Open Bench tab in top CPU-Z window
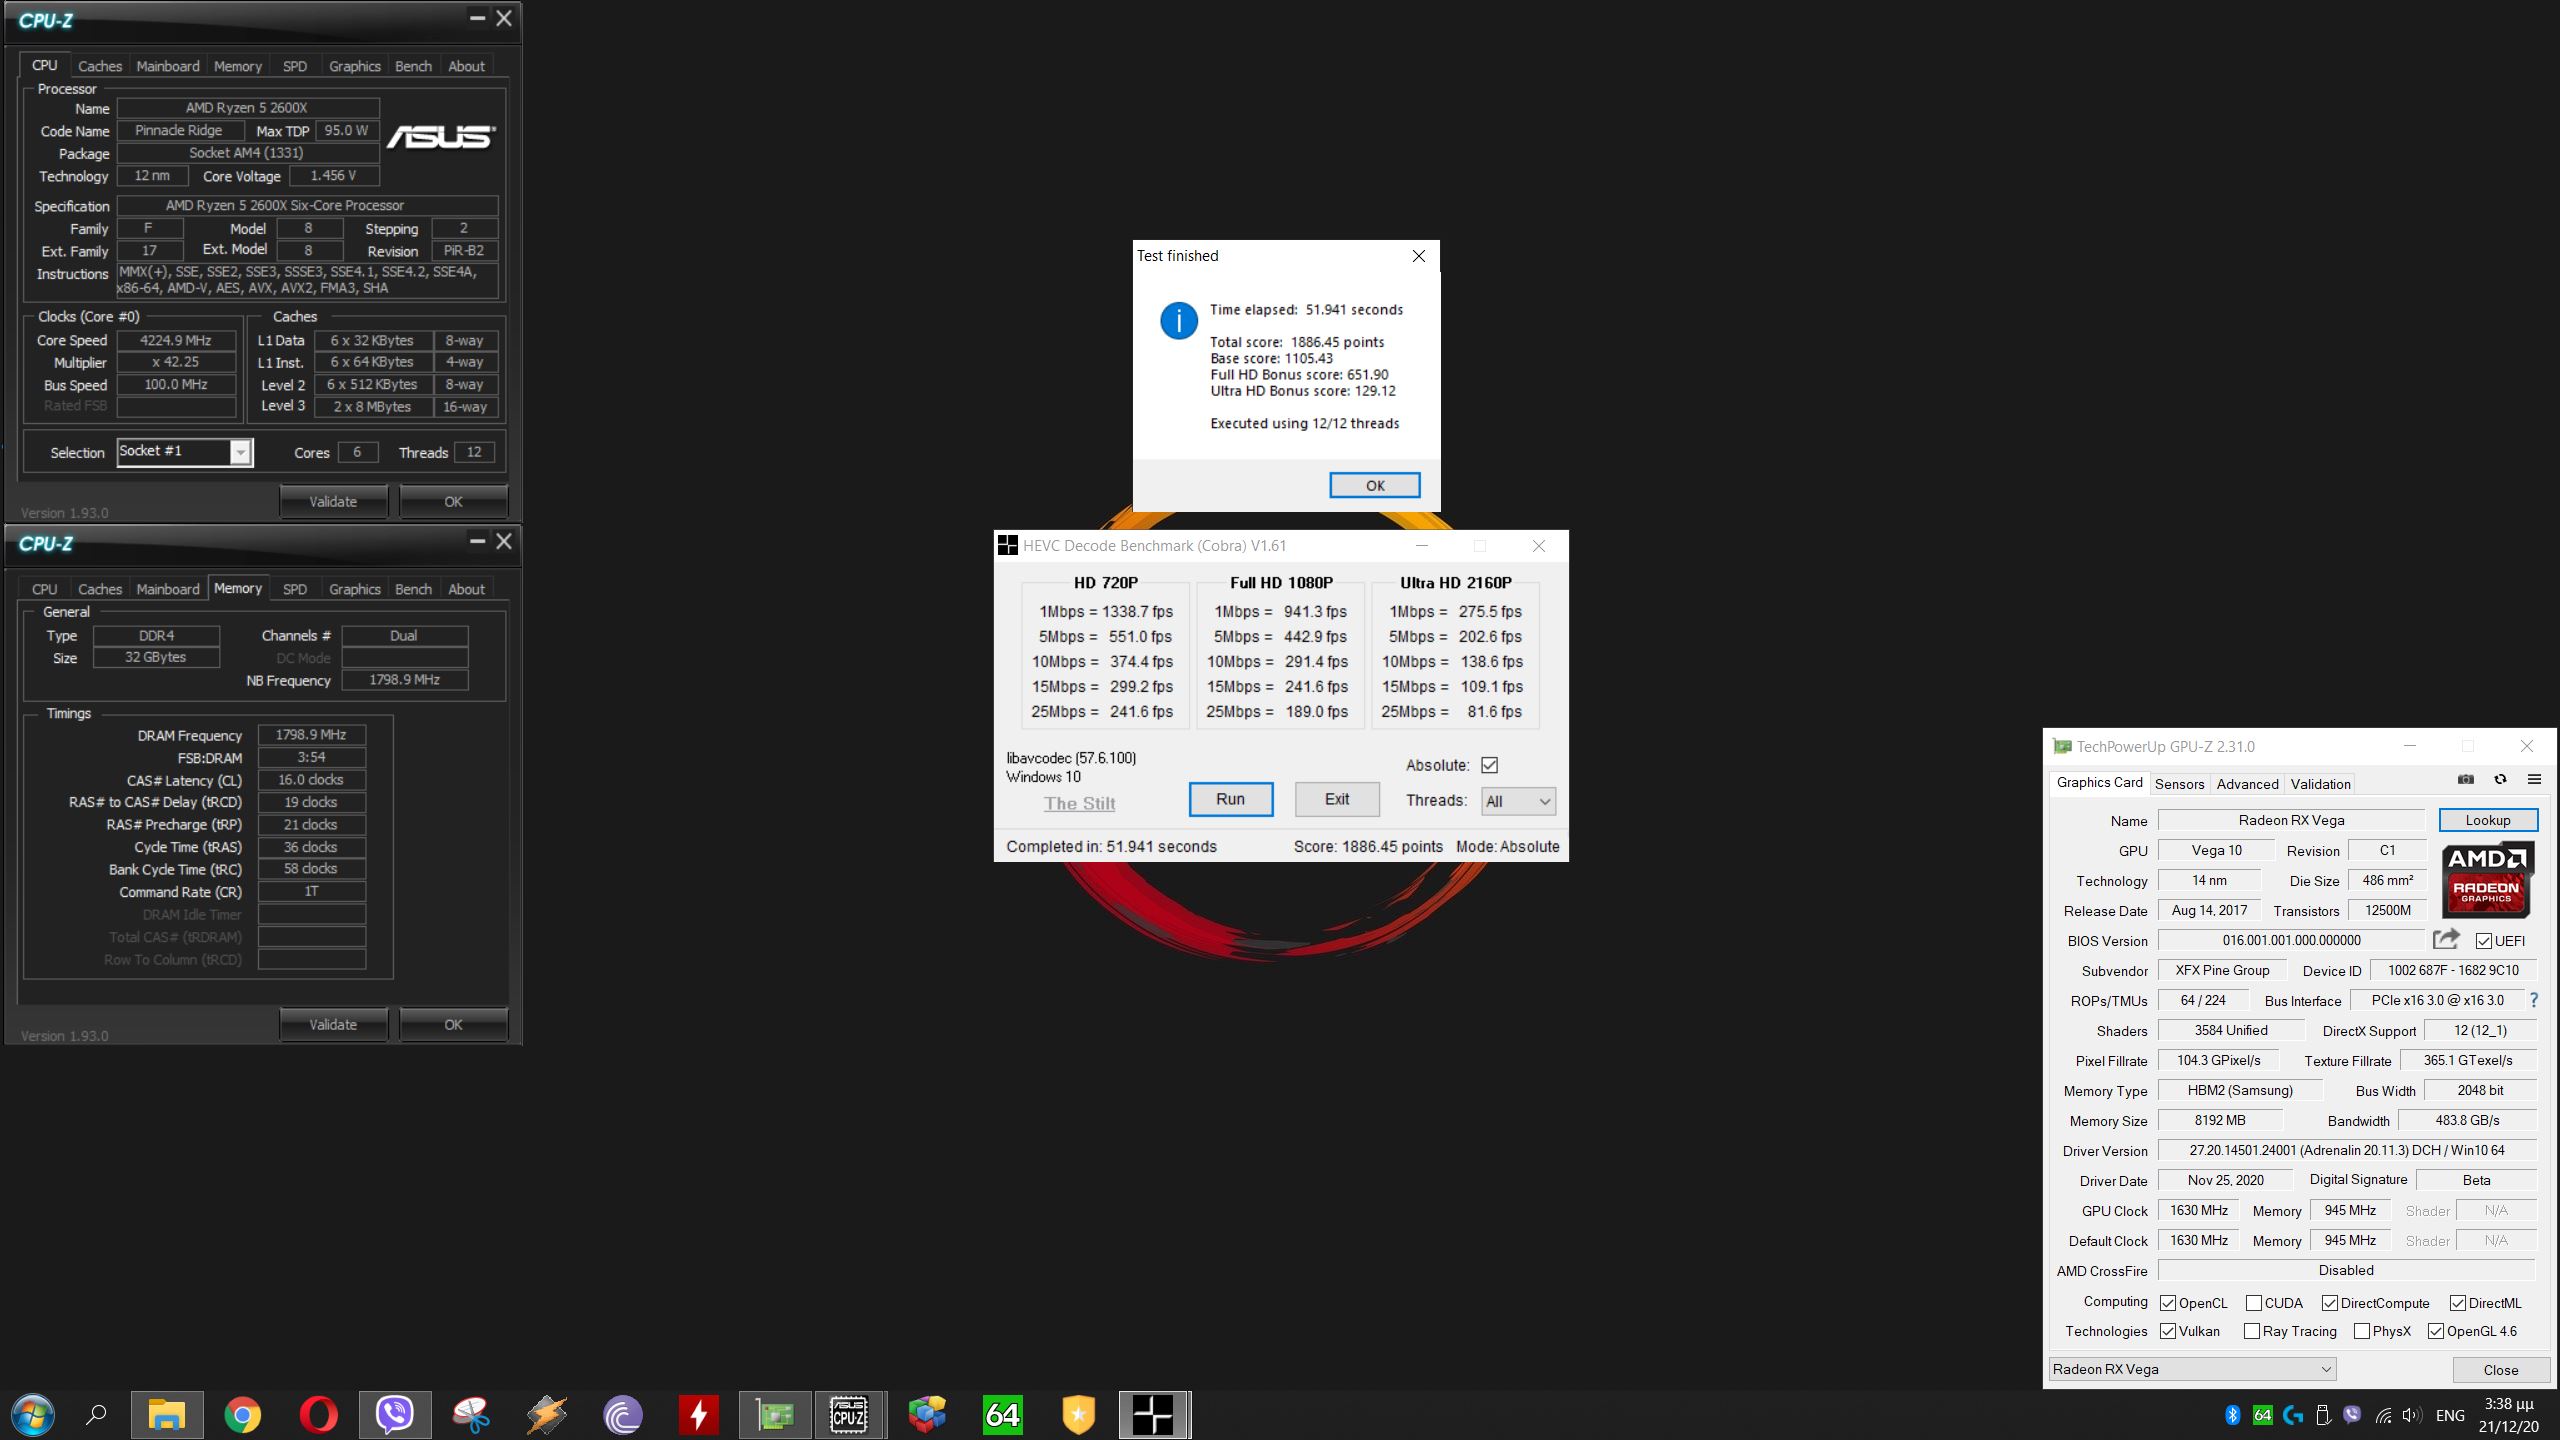Screen dimensions: 2560x1440 click(x=413, y=66)
